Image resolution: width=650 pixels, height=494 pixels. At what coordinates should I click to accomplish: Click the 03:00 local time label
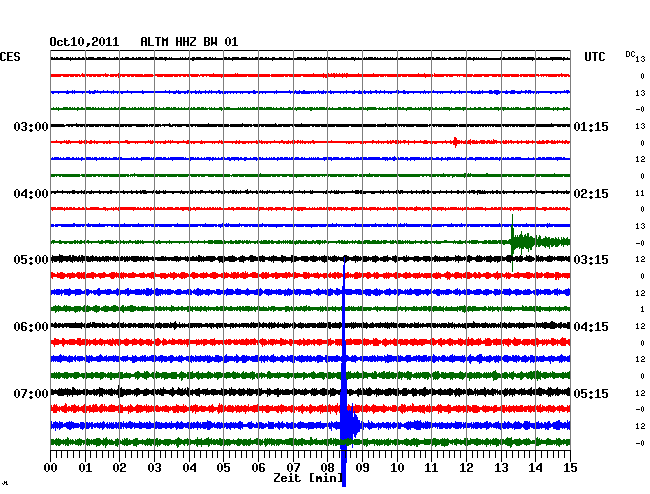(x=31, y=126)
